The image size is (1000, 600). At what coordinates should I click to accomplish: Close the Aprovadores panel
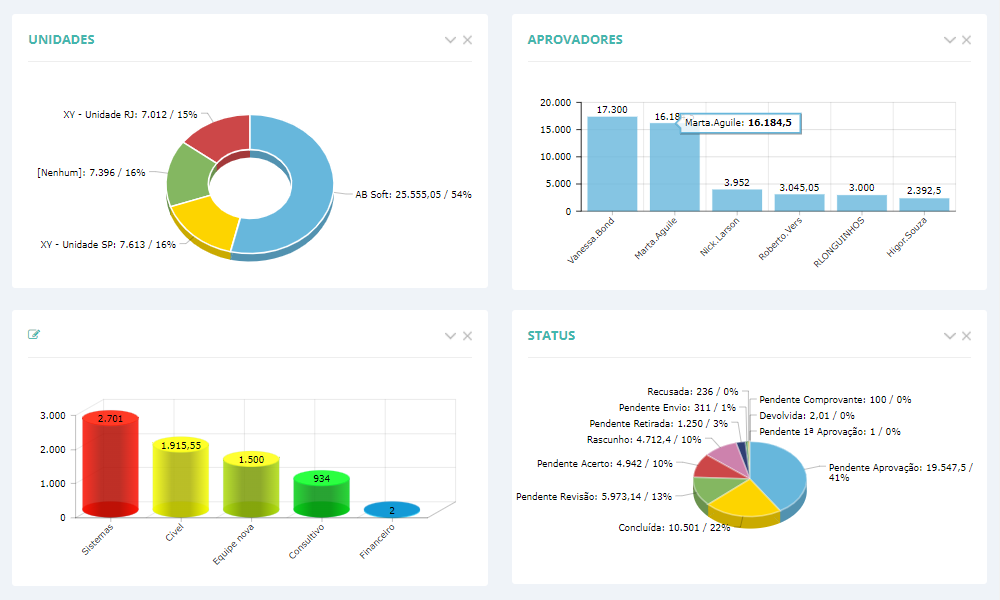tap(966, 40)
